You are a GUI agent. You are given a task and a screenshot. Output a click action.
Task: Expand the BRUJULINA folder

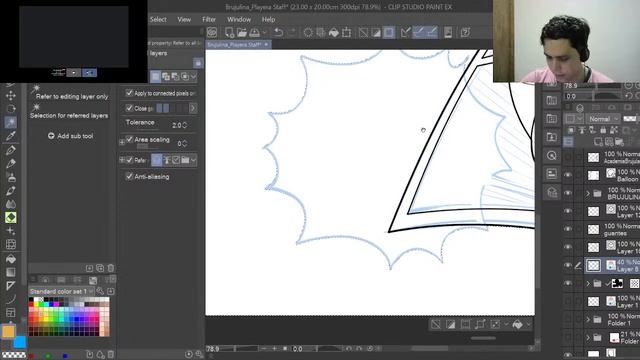588,193
